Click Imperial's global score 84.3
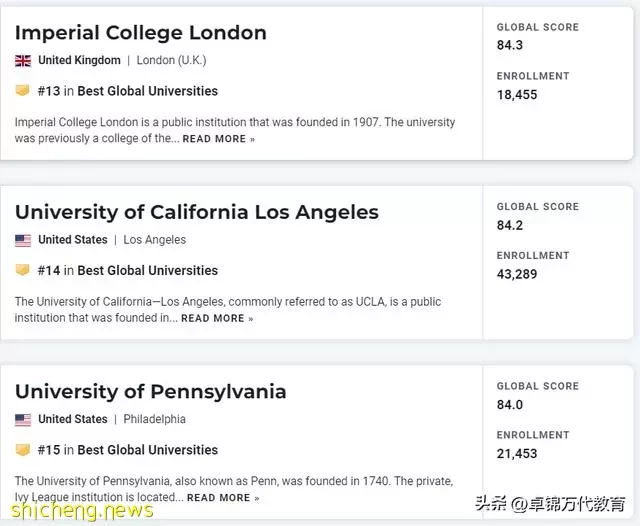This screenshot has width=640, height=526. point(510,45)
